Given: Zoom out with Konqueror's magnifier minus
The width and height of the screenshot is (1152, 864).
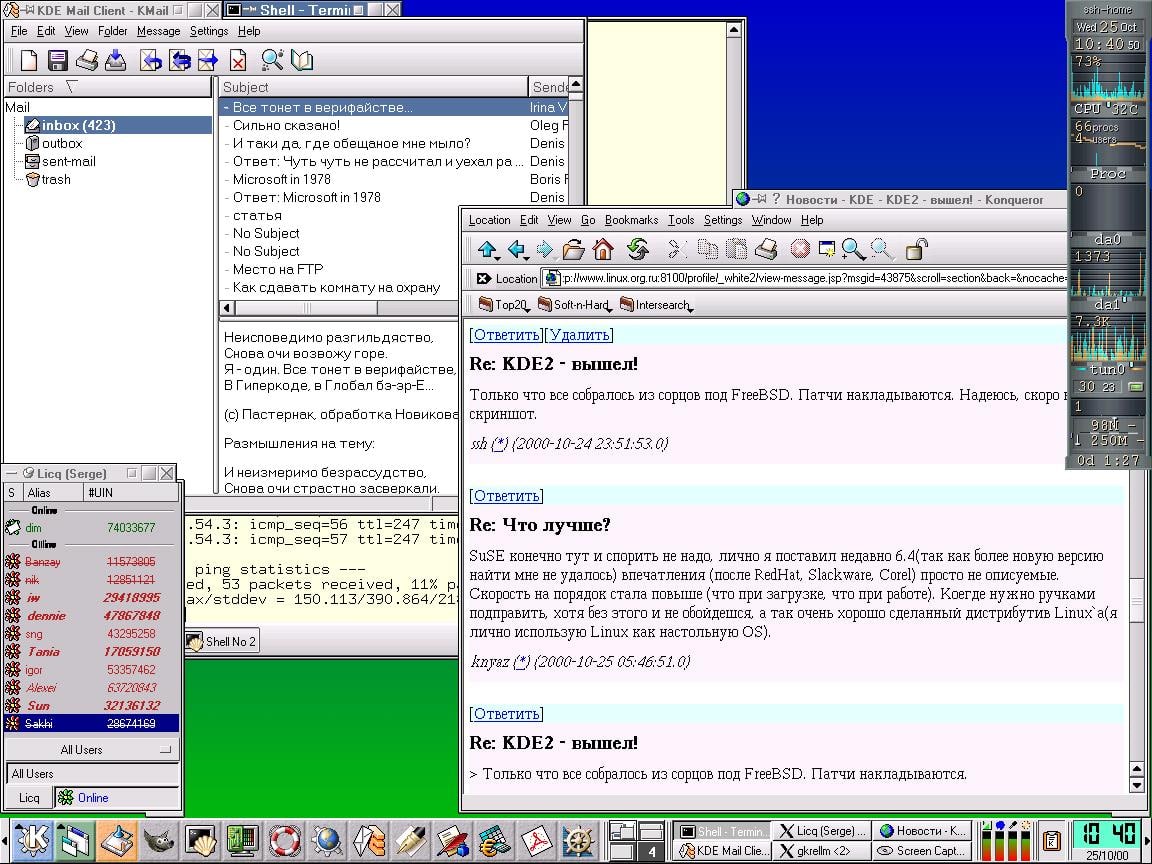Looking at the screenshot, I should click(882, 250).
